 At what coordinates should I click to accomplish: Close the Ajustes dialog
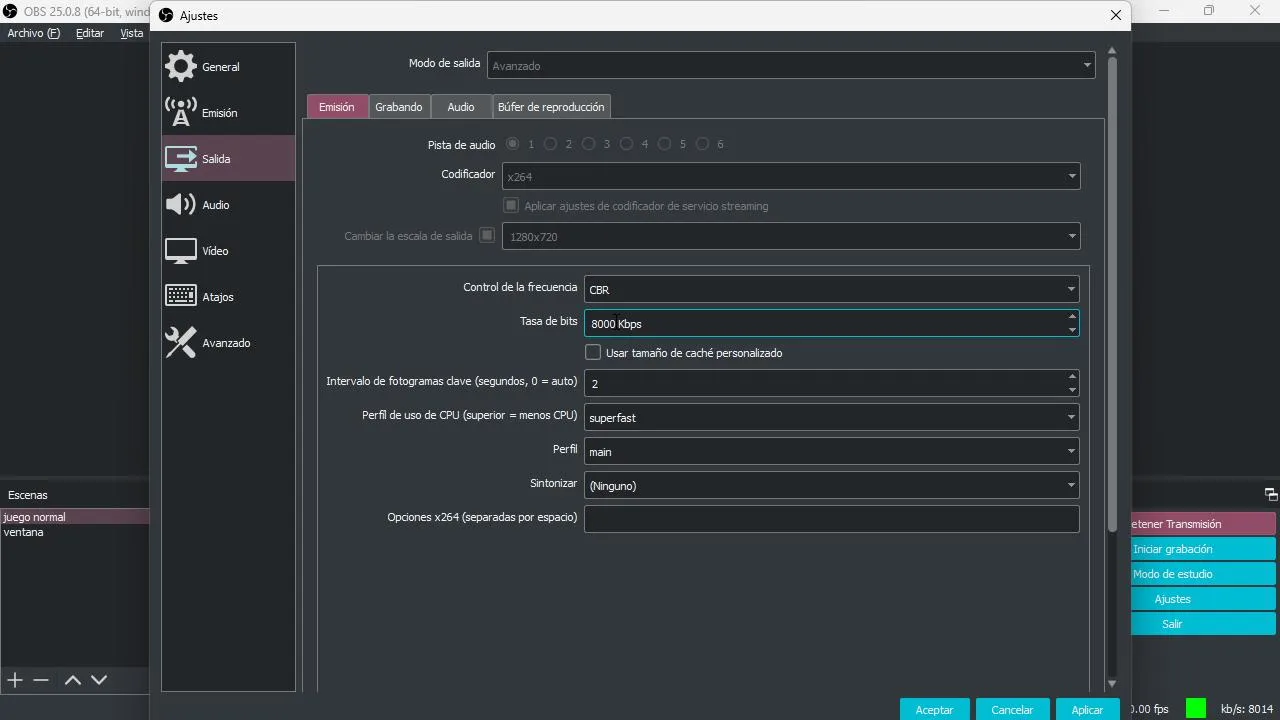click(x=1116, y=15)
